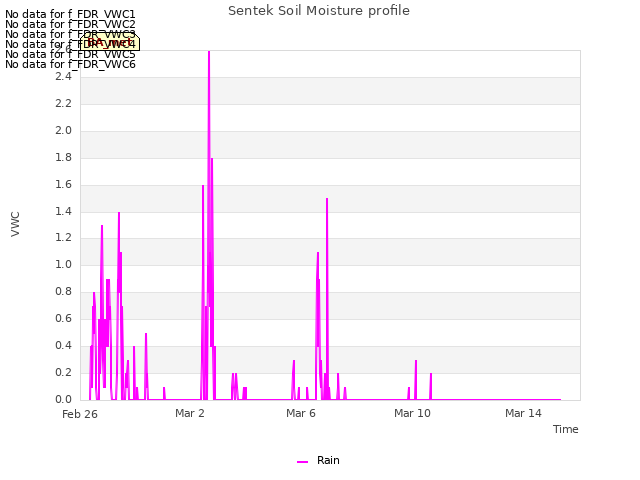Click the 0.6 y-axis tick label
Screen dimensions: 640x480
click(x=63, y=318)
